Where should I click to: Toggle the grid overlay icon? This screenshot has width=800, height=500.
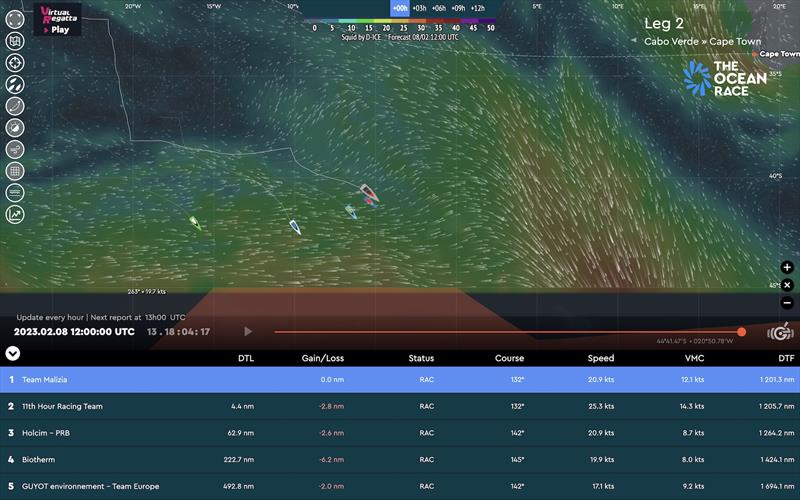15,171
